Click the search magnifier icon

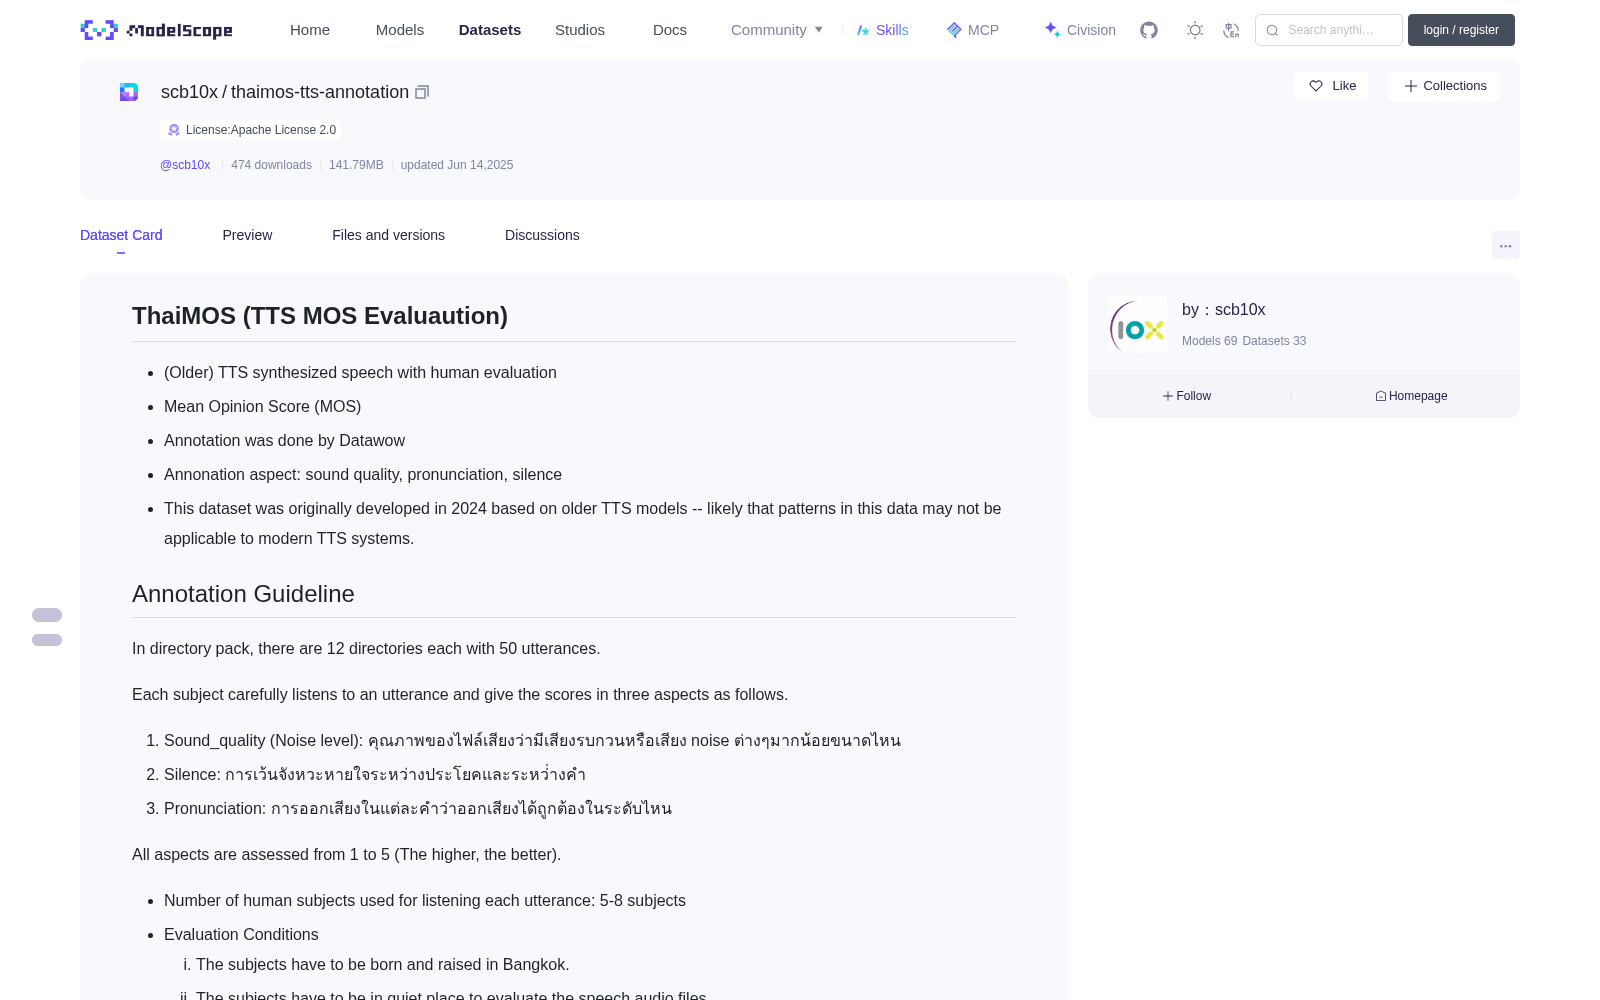coord(1272,30)
